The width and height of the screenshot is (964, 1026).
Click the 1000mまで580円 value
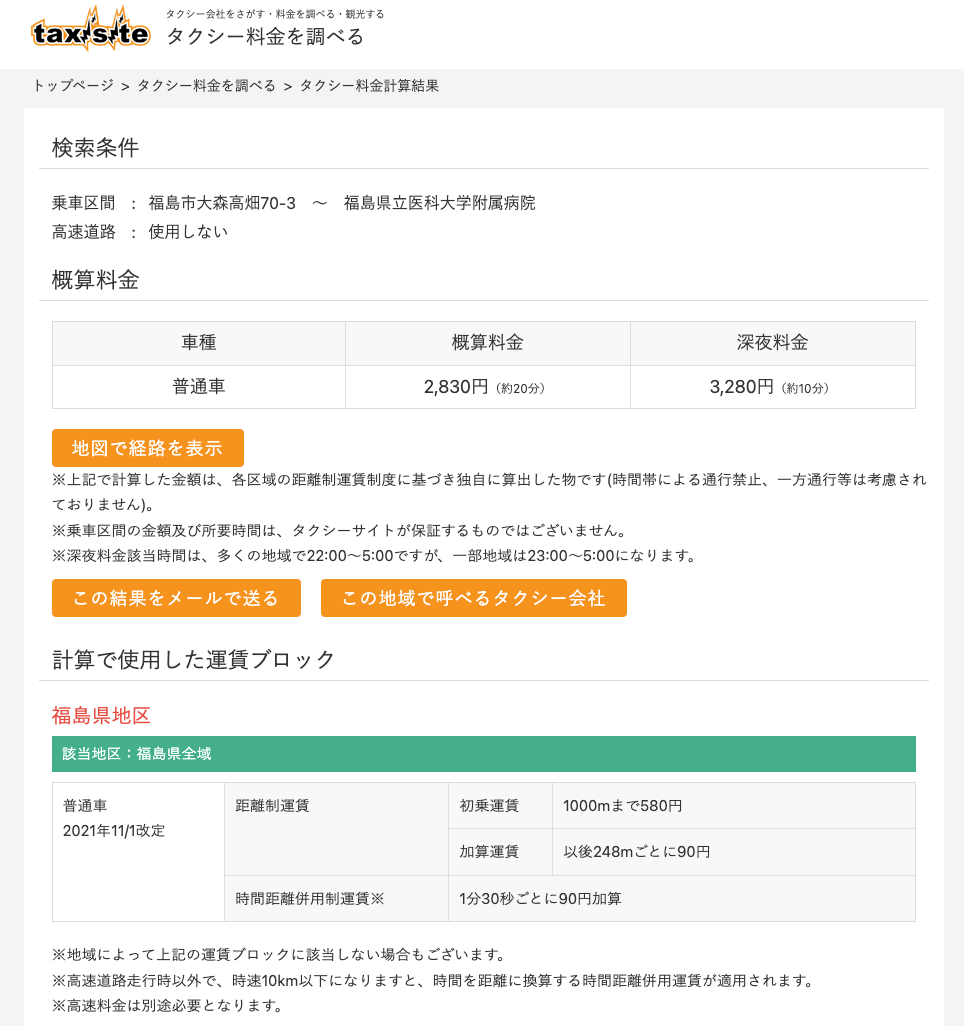(622, 806)
